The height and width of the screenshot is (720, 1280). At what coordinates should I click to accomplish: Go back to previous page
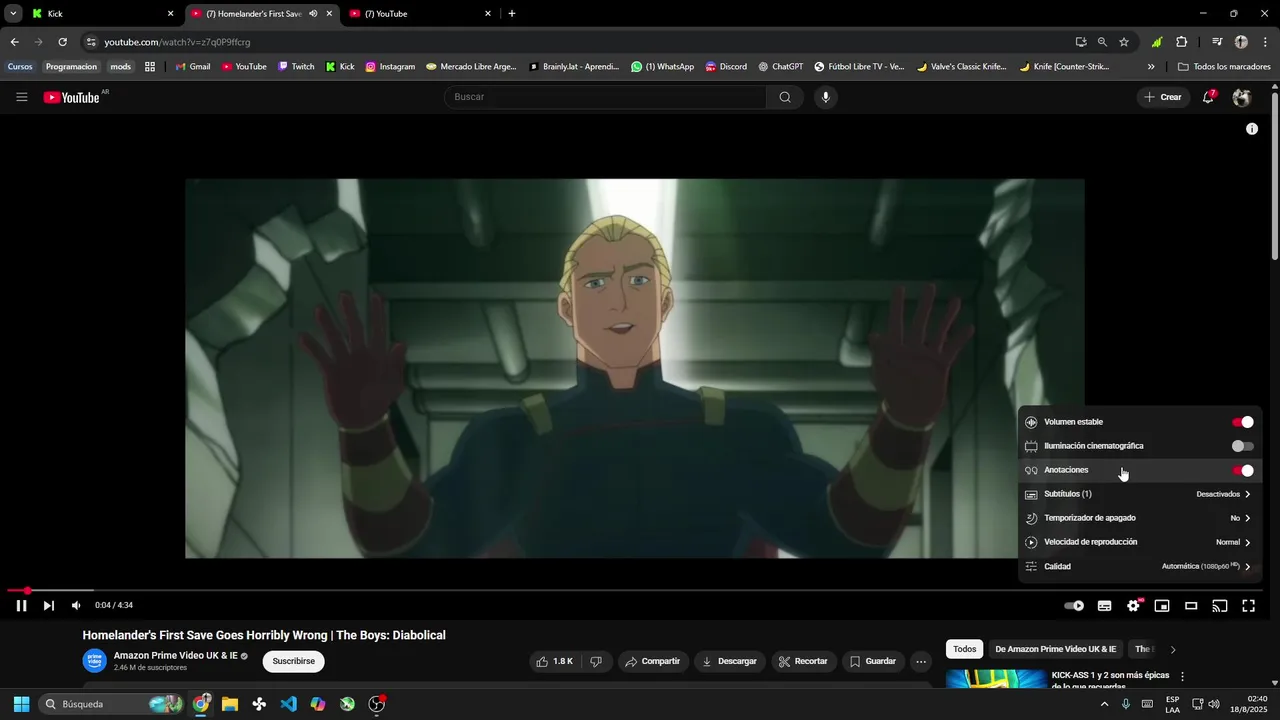coord(14,42)
